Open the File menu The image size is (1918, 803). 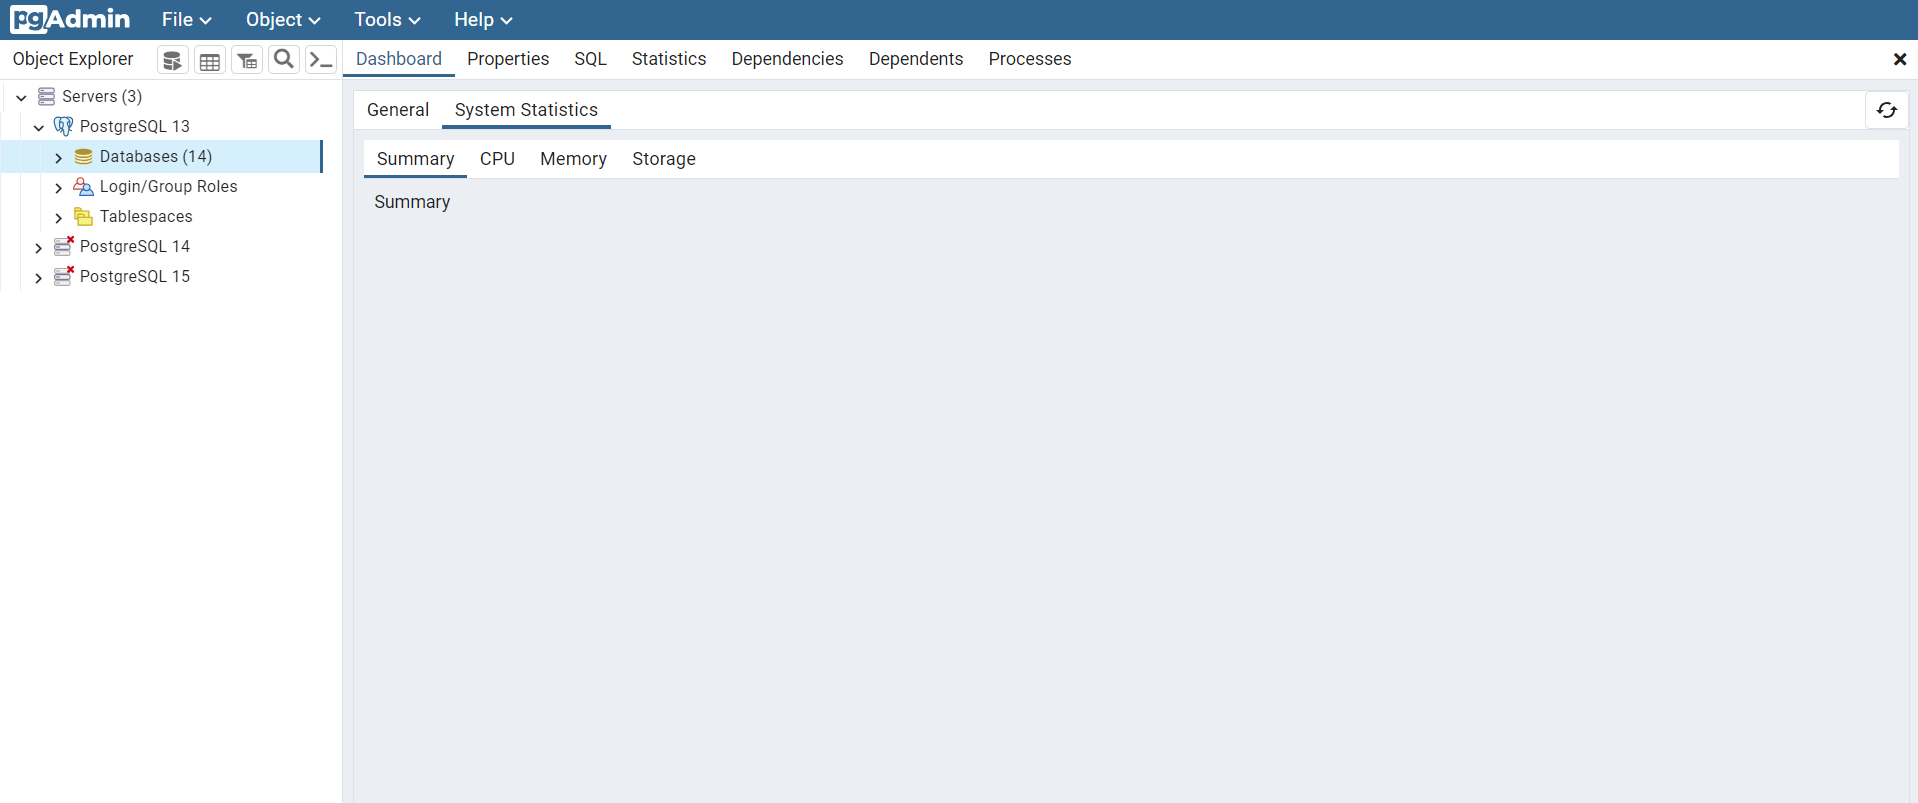point(186,20)
